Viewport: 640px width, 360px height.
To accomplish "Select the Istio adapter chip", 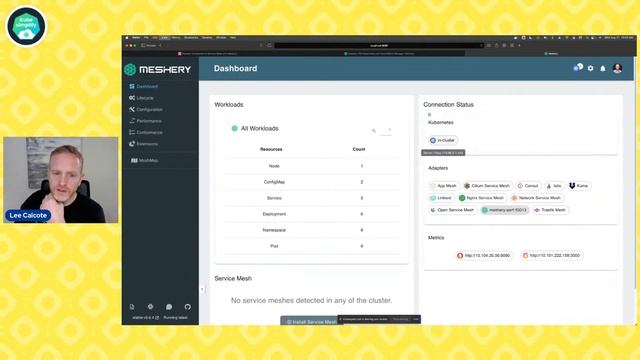I will click(554, 186).
